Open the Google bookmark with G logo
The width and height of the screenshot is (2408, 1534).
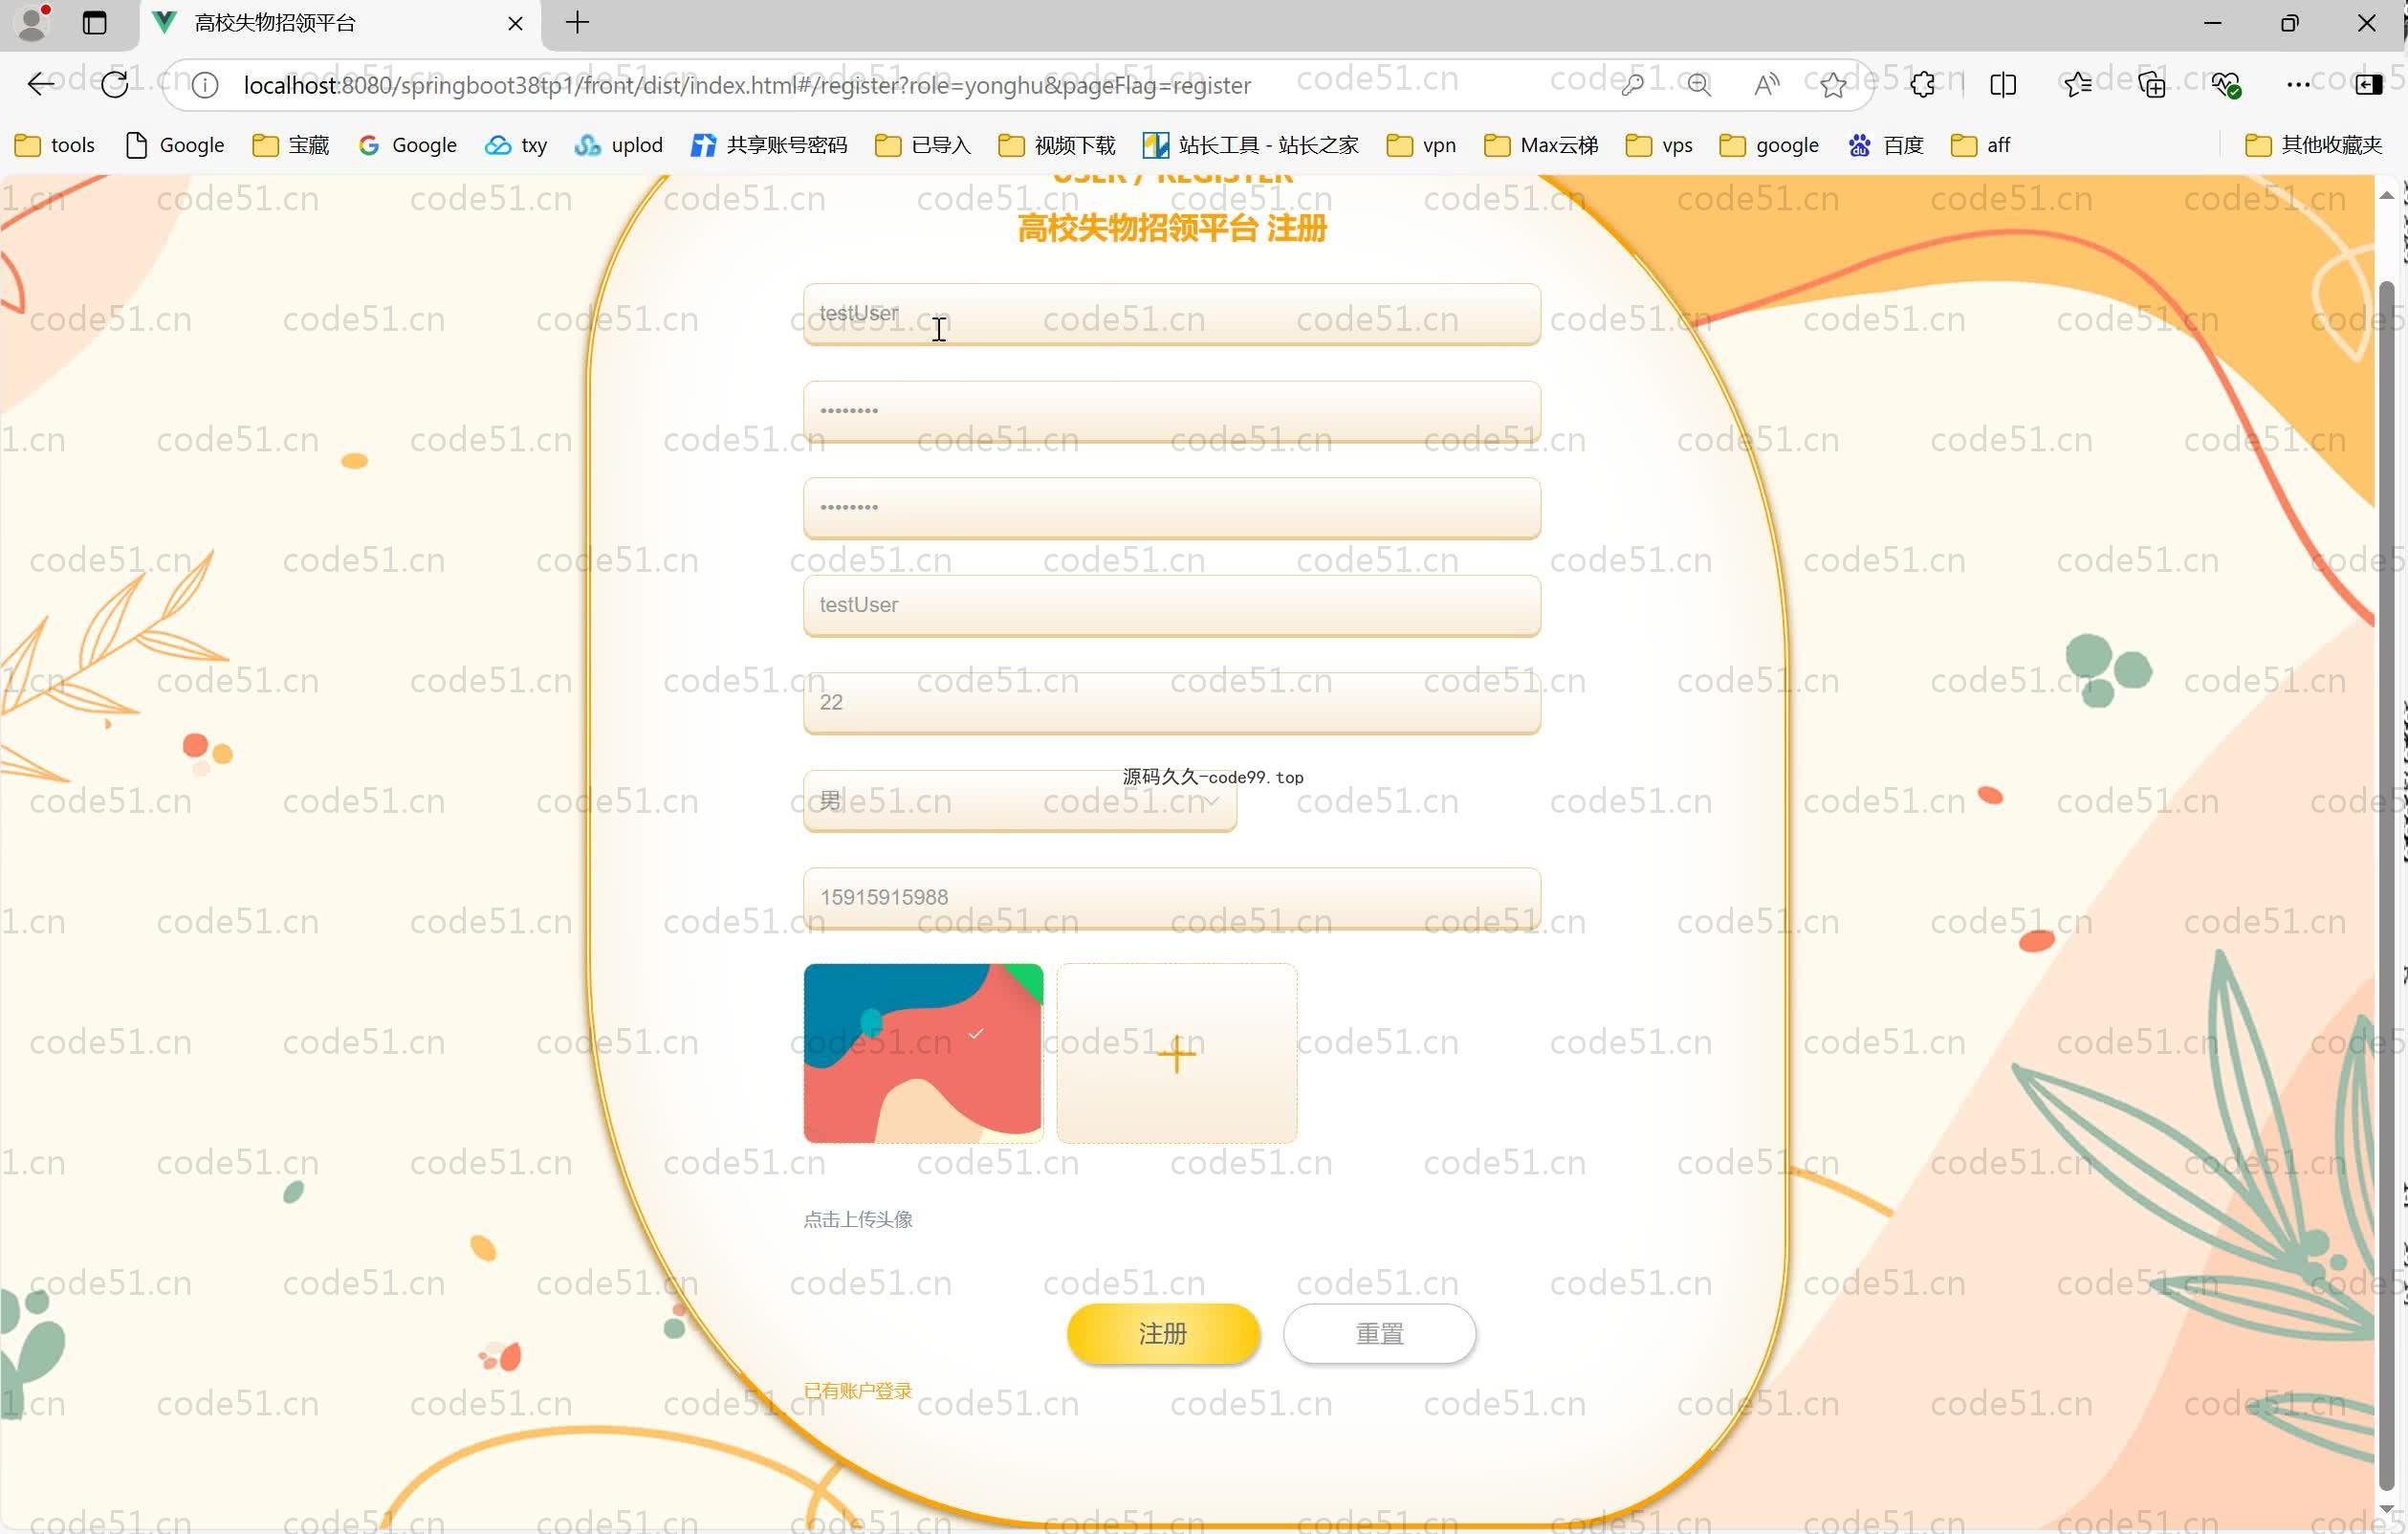click(x=407, y=145)
